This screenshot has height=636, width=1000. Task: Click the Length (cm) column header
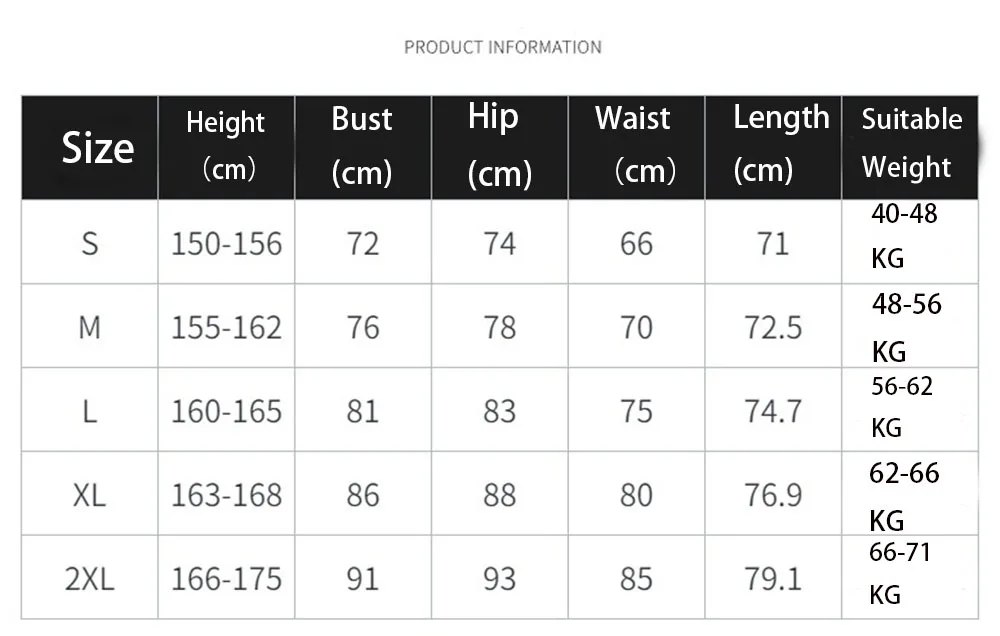(773, 146)
